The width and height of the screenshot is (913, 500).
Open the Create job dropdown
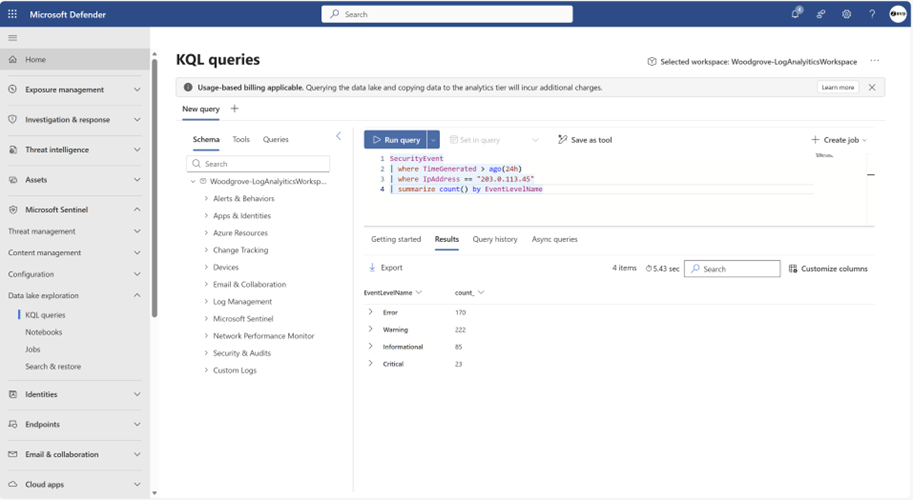coord(839,140)
